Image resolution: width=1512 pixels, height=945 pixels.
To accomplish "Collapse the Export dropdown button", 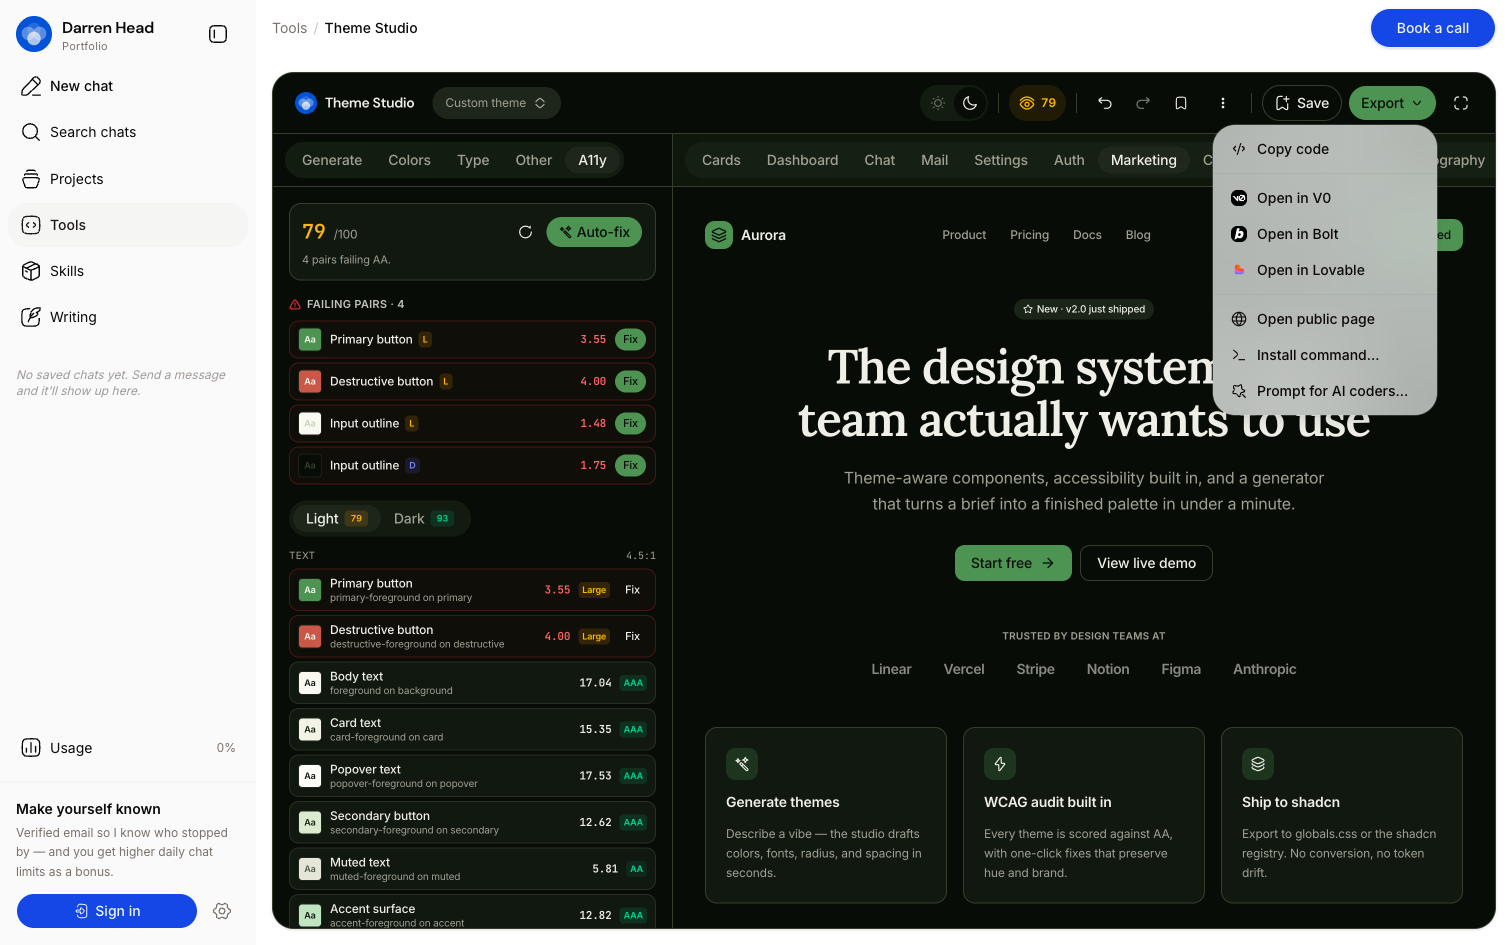I will (1392, 103).
